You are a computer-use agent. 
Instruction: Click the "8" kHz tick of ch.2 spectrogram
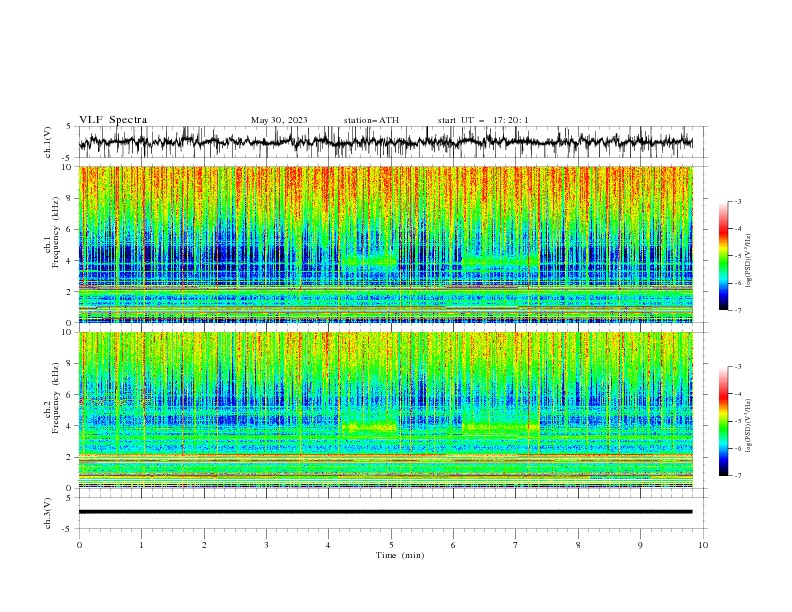point(71,364)
